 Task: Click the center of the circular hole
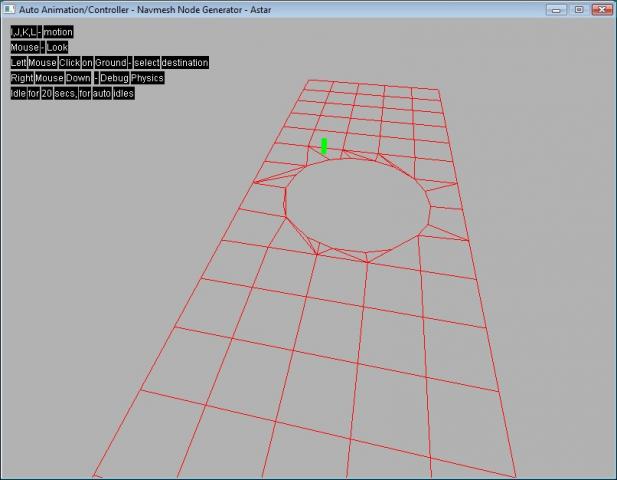point(358,205)
